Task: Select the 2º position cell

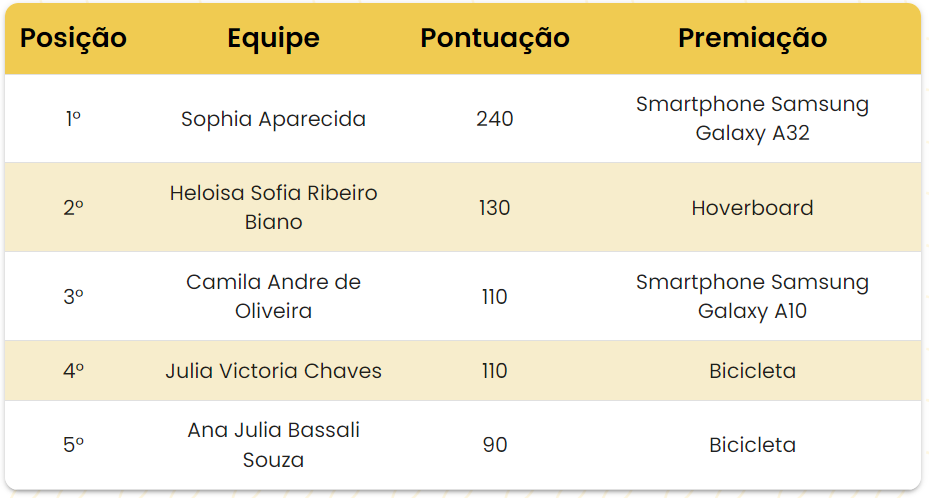Action: point(73,208)
